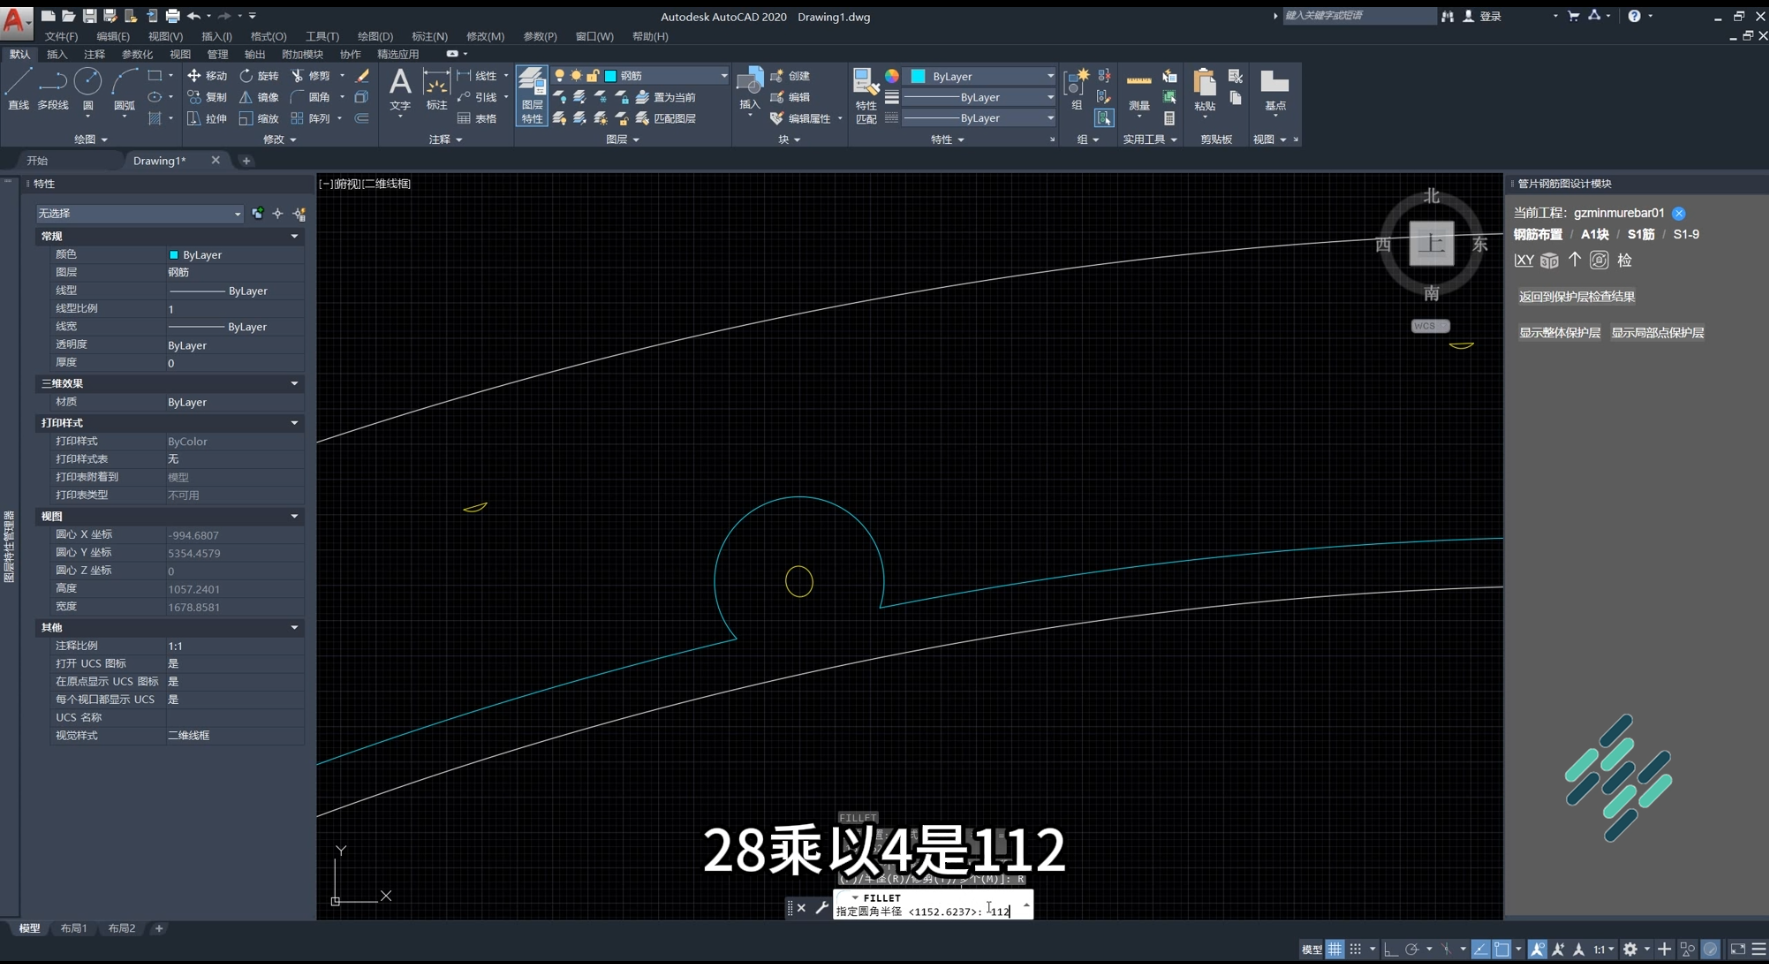Open the '无选择' selection dropdown

(139, 214)
